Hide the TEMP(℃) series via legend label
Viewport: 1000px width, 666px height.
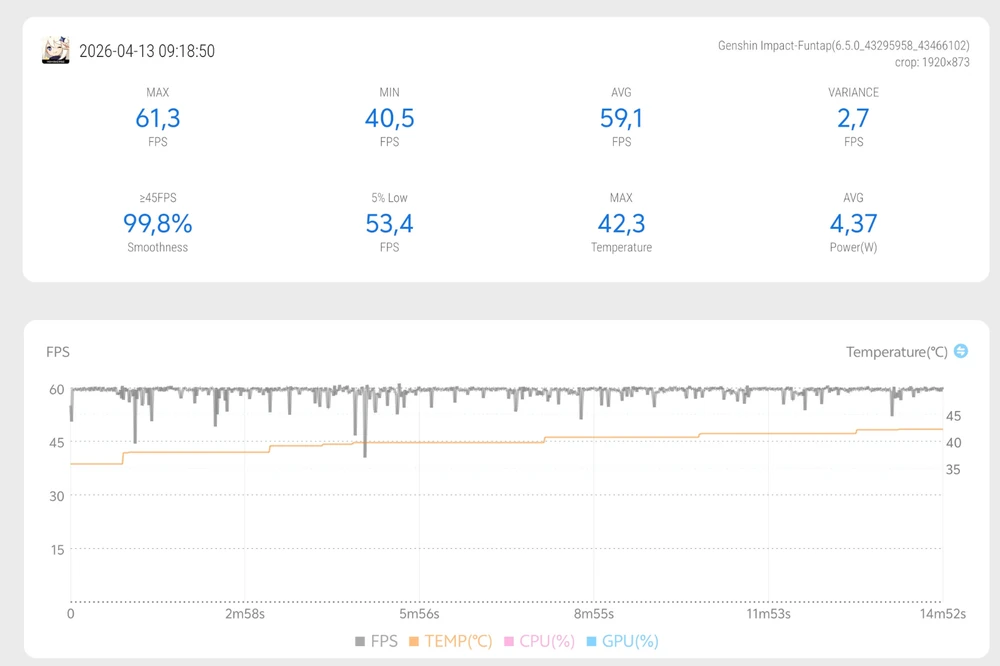tap(458, 642)
